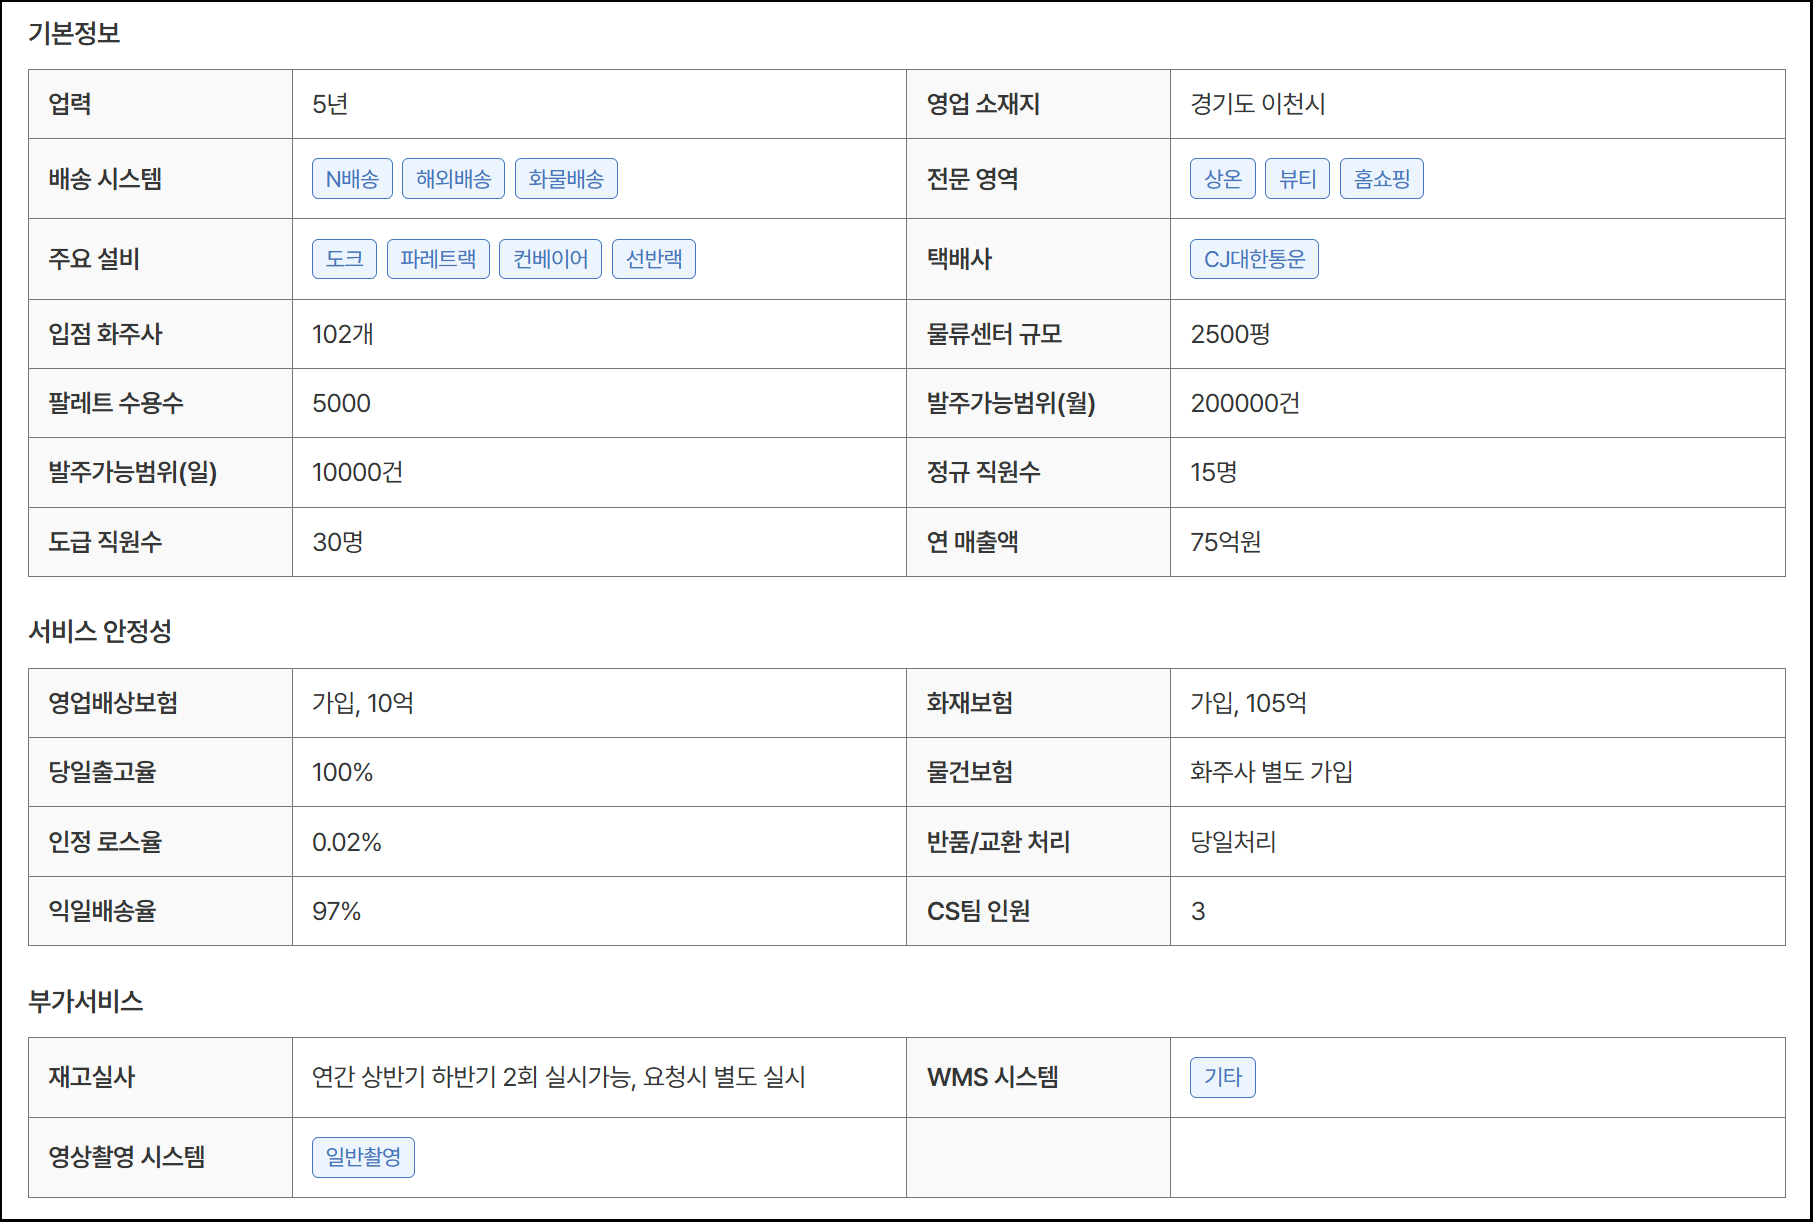
Task: Select the 선반랙 tag
Action: point(653,259)
